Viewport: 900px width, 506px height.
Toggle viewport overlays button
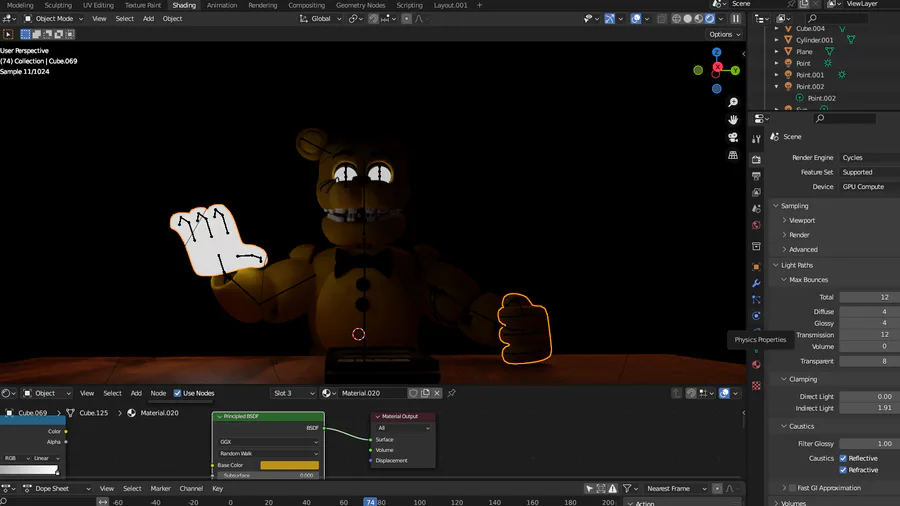(x=636, y=18)
